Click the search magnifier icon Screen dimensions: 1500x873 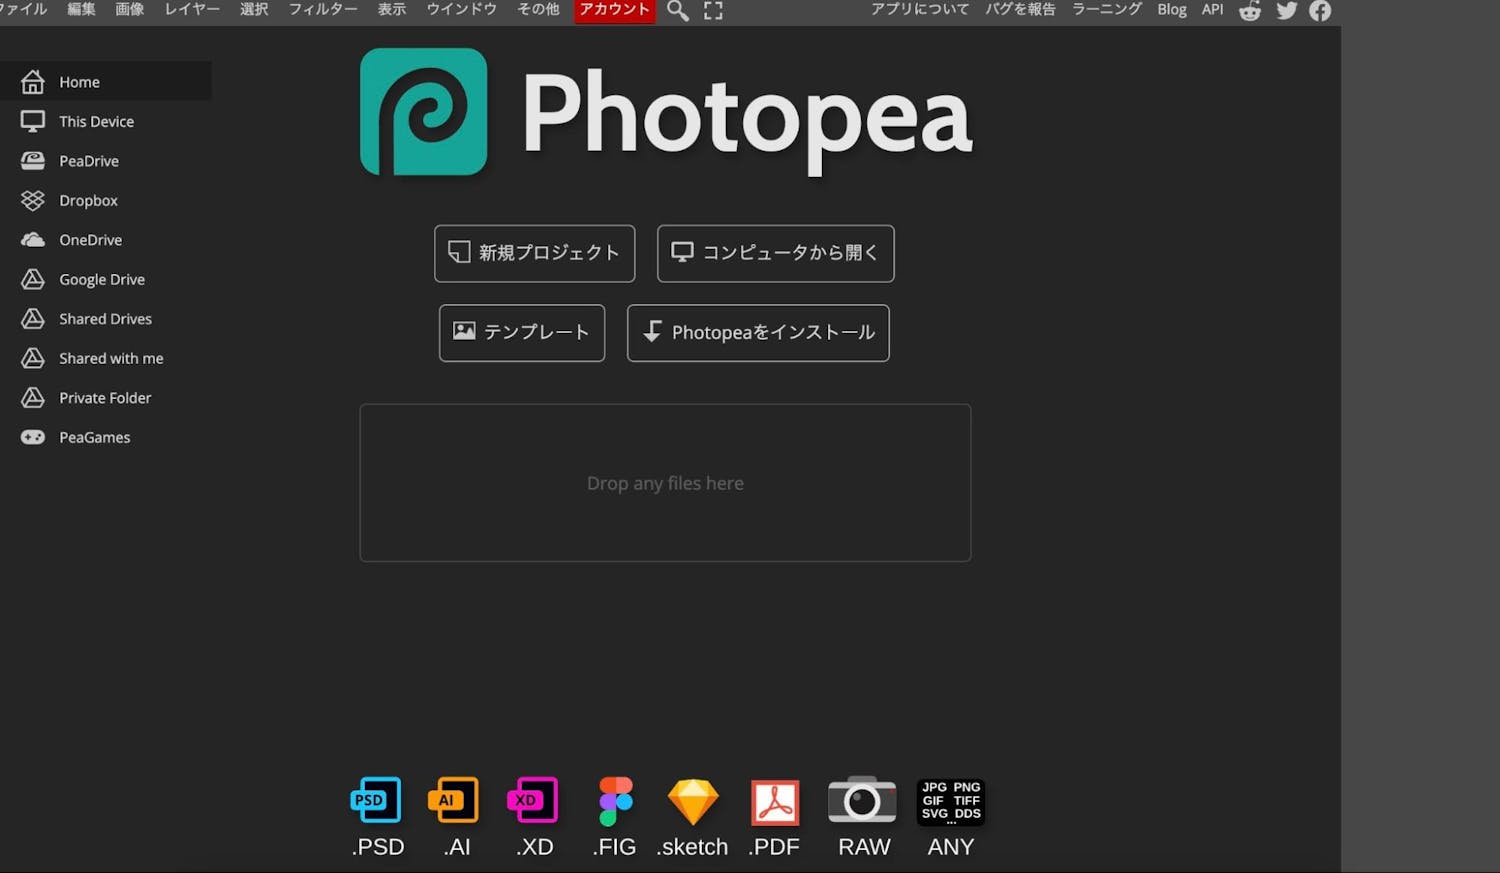(x=678, y=11)
